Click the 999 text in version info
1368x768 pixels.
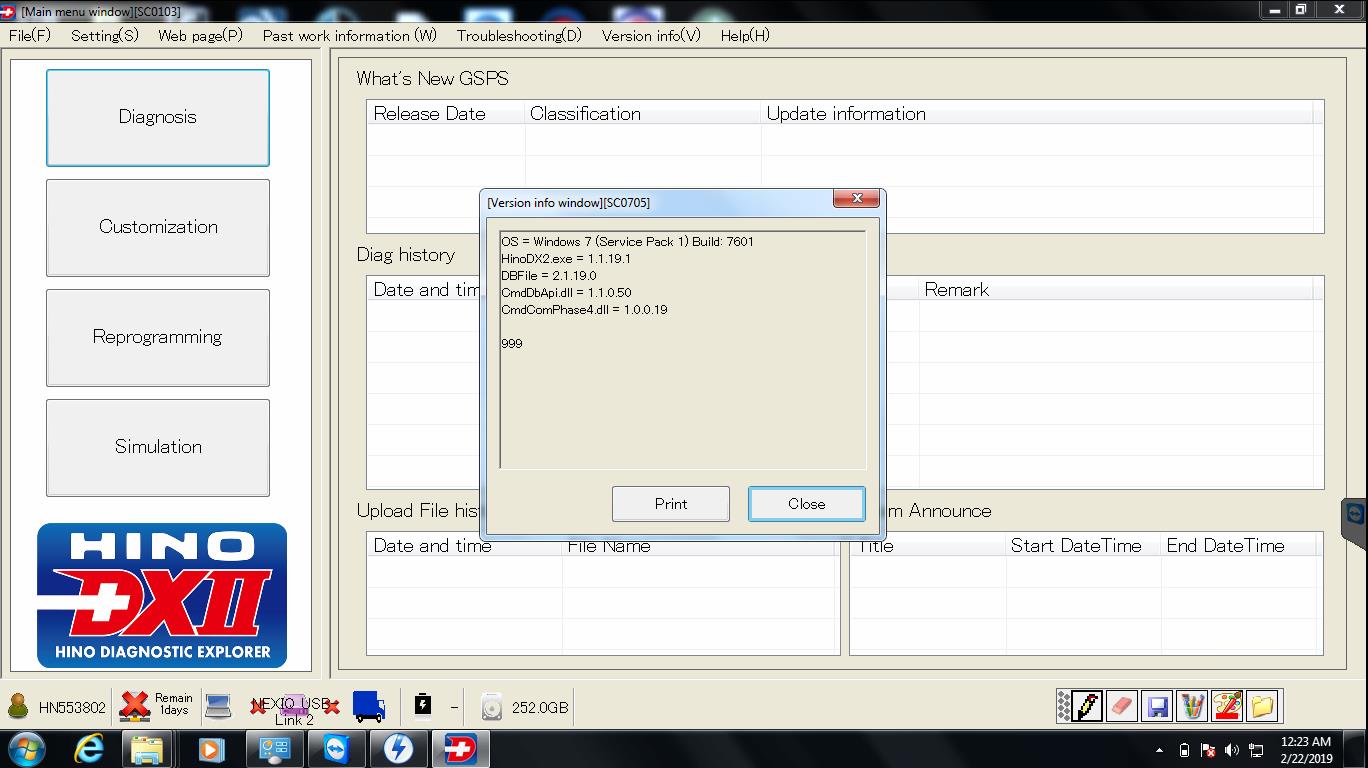click(512, 343)
